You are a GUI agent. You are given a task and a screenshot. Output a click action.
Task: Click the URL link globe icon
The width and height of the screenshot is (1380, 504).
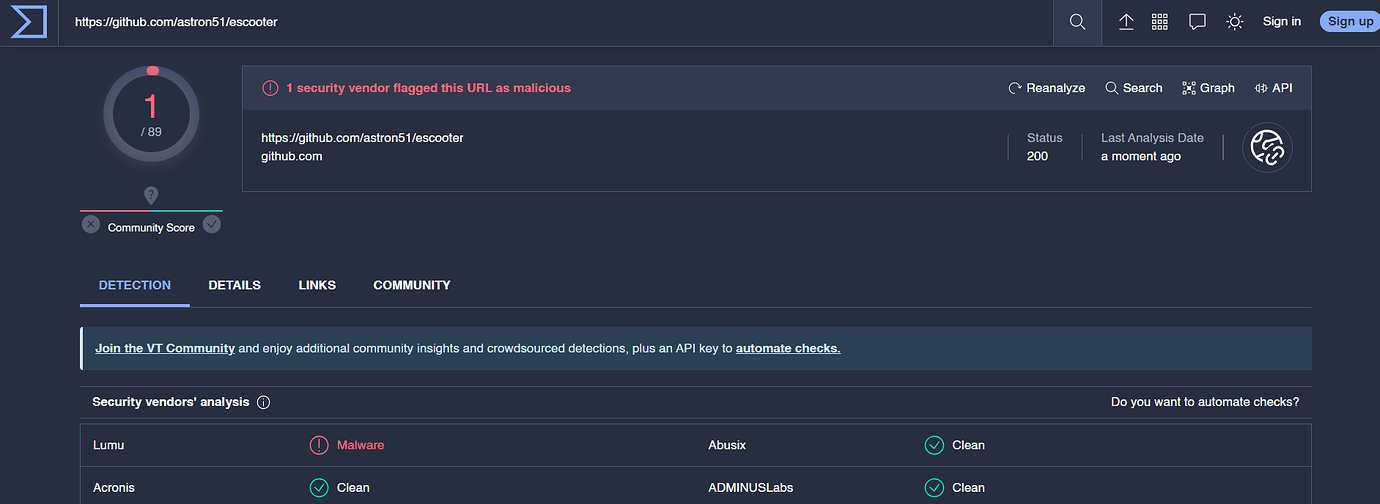1267,148
